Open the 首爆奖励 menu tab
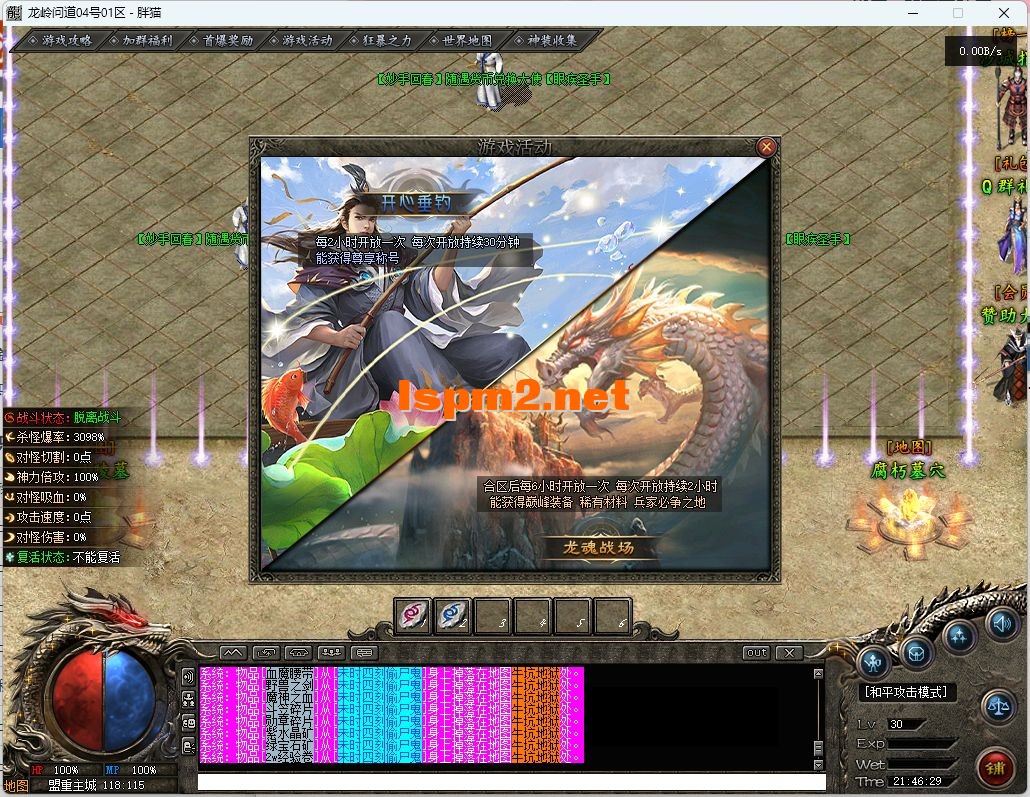Screen dimensions: 1030x797 point(221,41)
